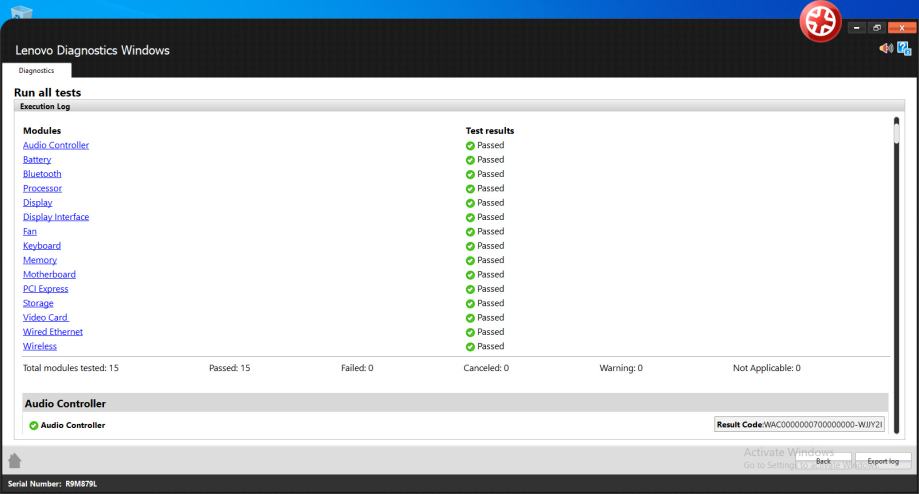The height and width of the screenshot is (494, 919).
Task: Switch to the Diagnostics tab
Action: 36,70
